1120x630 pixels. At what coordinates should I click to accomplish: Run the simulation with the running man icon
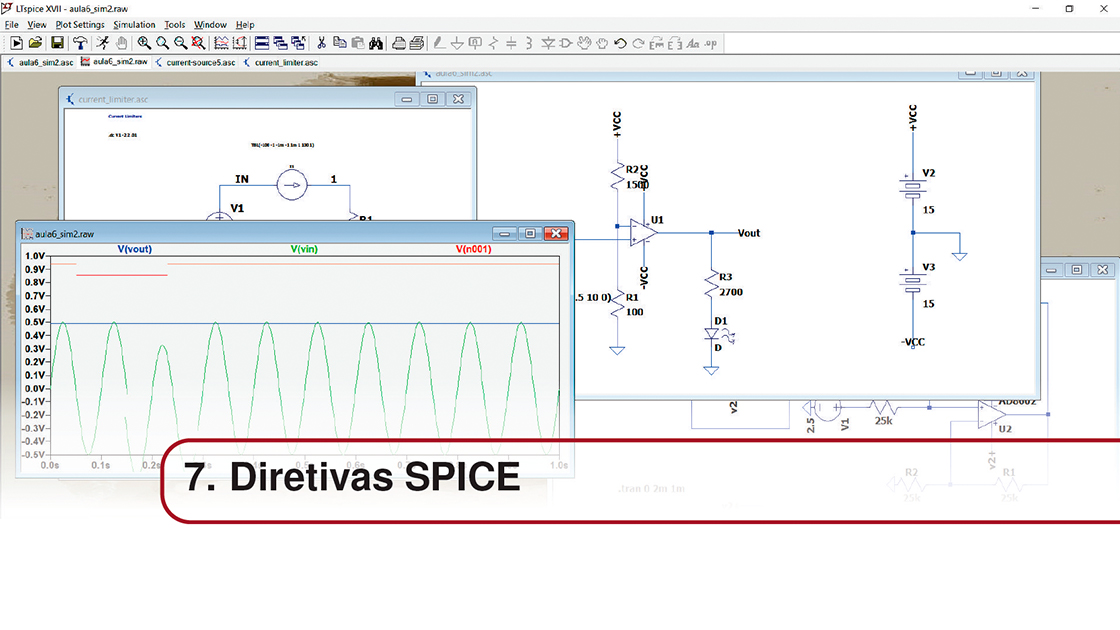click(x=103, y=44)
